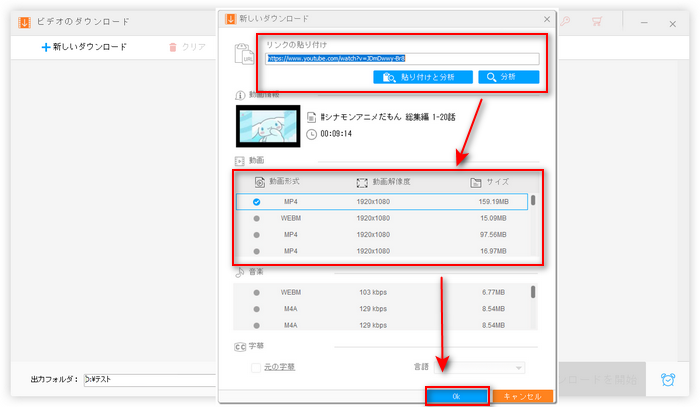Click the link URL icon beside paste field
This screenshot has width=700, height=407.
click(x=241, y=53)
